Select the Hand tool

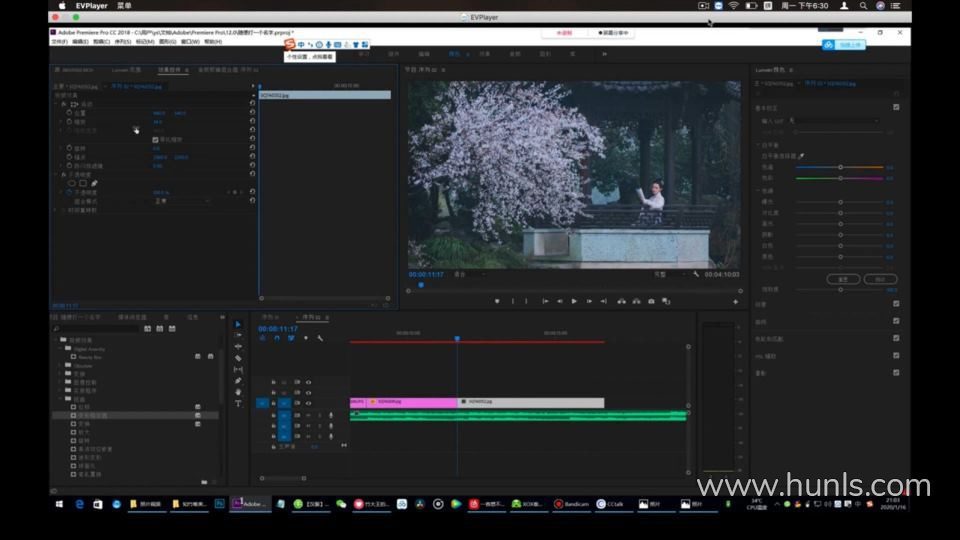click(x=238, y=392)
